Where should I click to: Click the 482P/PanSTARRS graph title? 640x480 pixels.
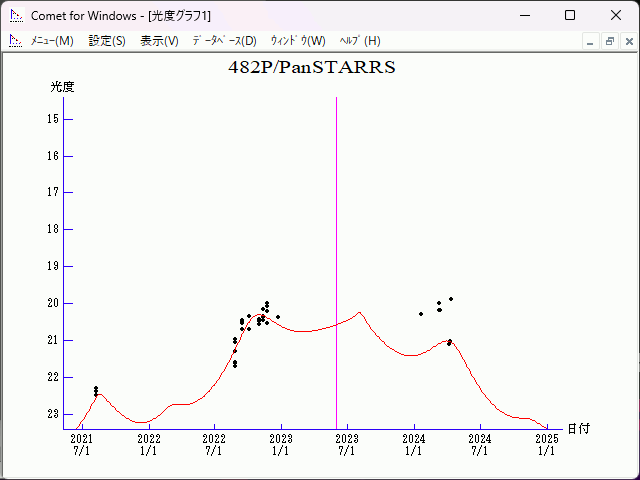coord(312,69)
